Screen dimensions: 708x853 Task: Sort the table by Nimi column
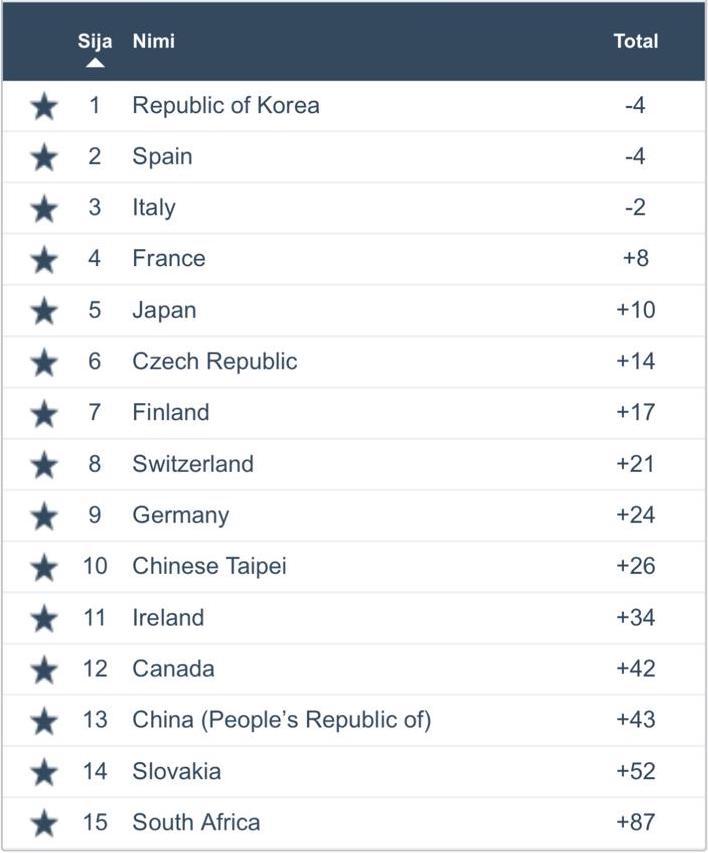coord(153,42)
